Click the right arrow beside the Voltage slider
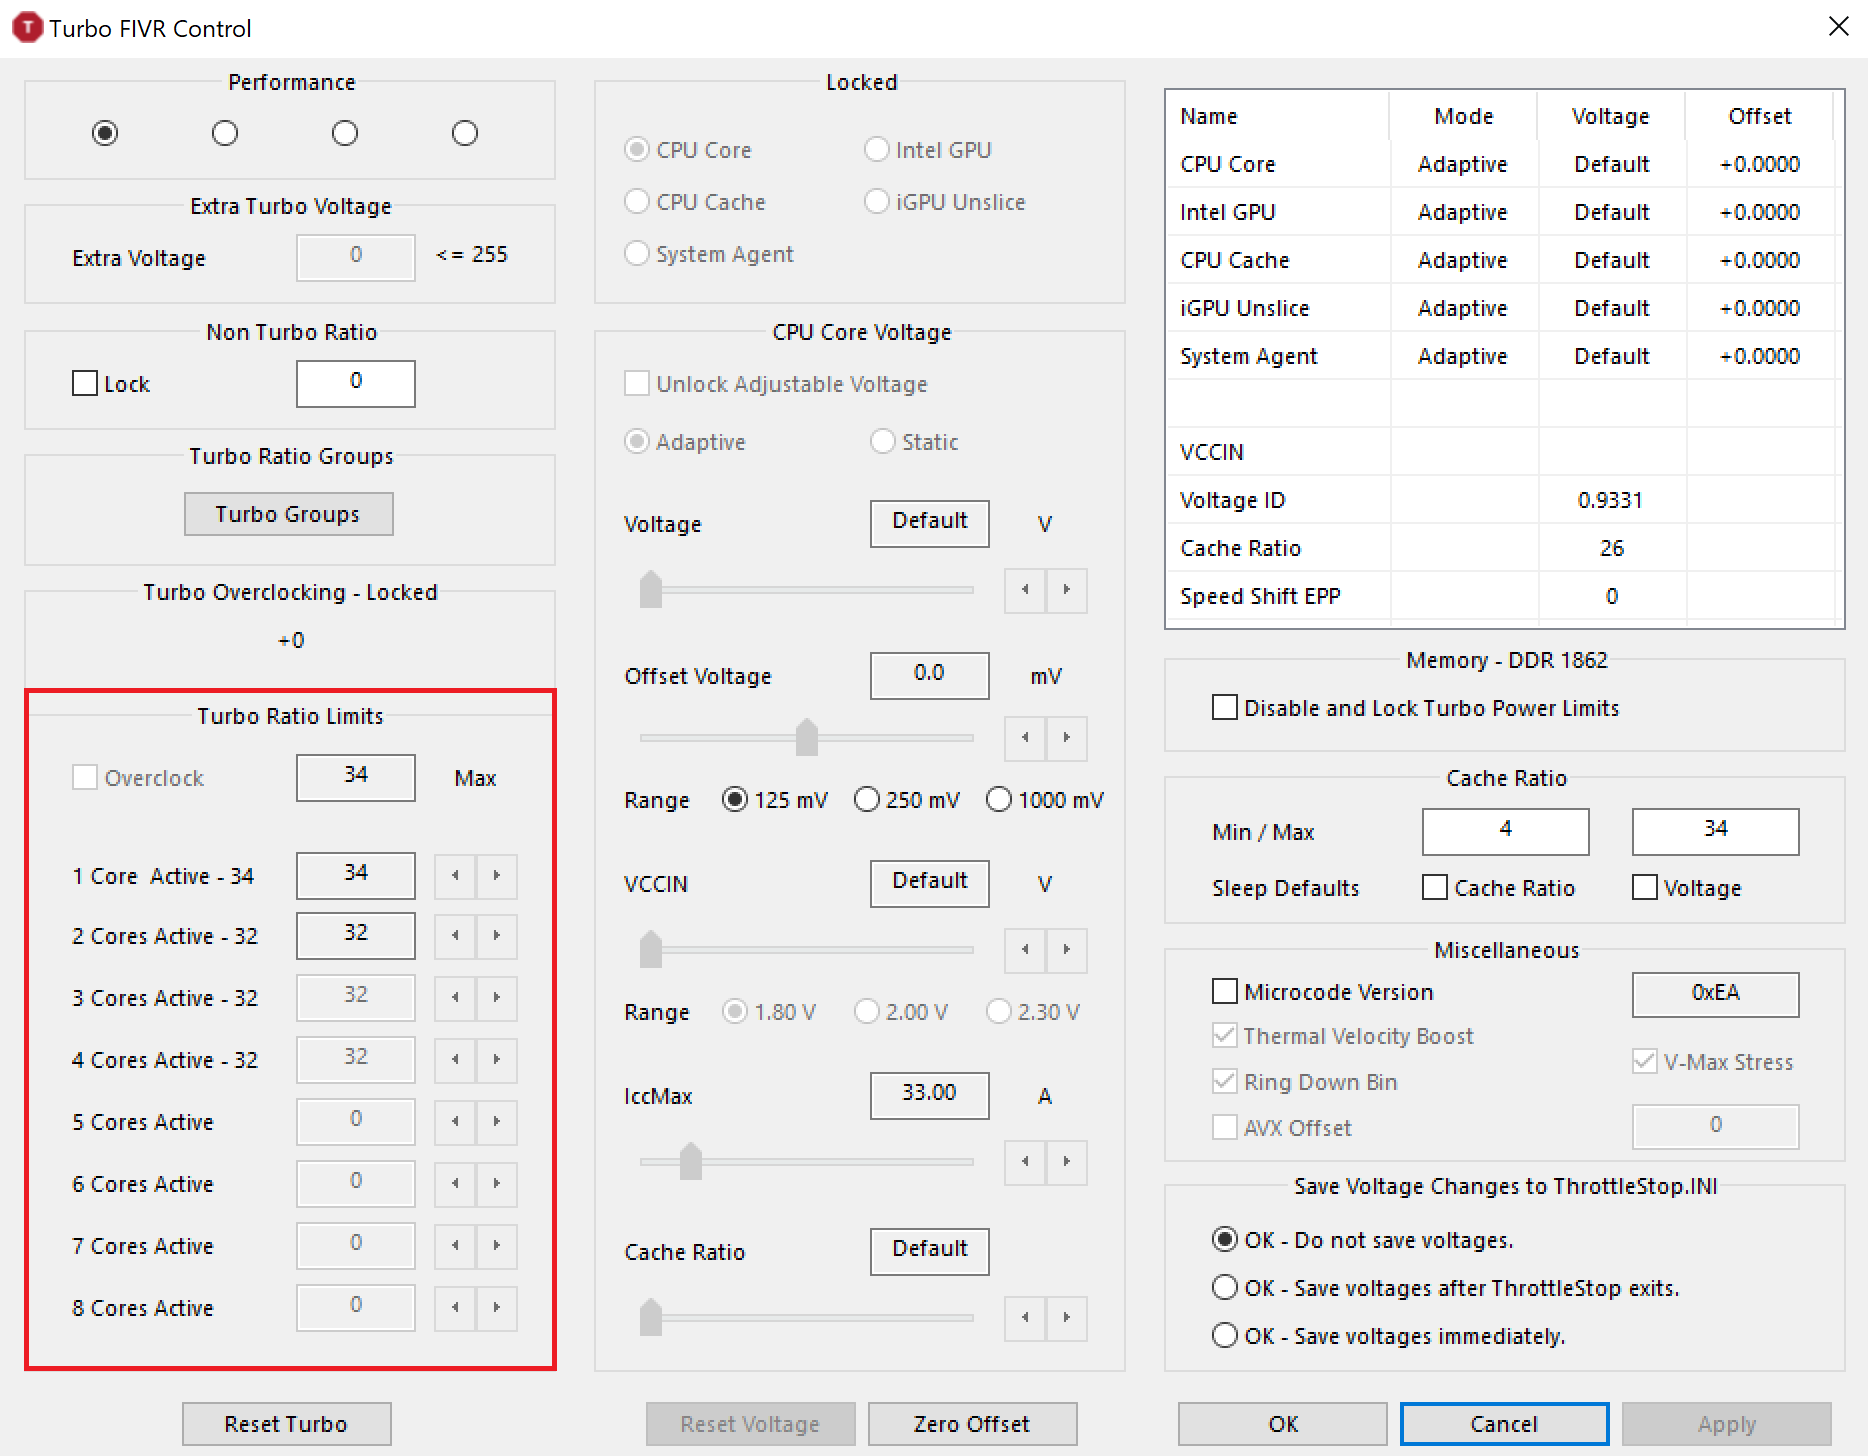The height and width of the screenshot is (1456, 1868). pyautogui.click(x=1067, y=590)
